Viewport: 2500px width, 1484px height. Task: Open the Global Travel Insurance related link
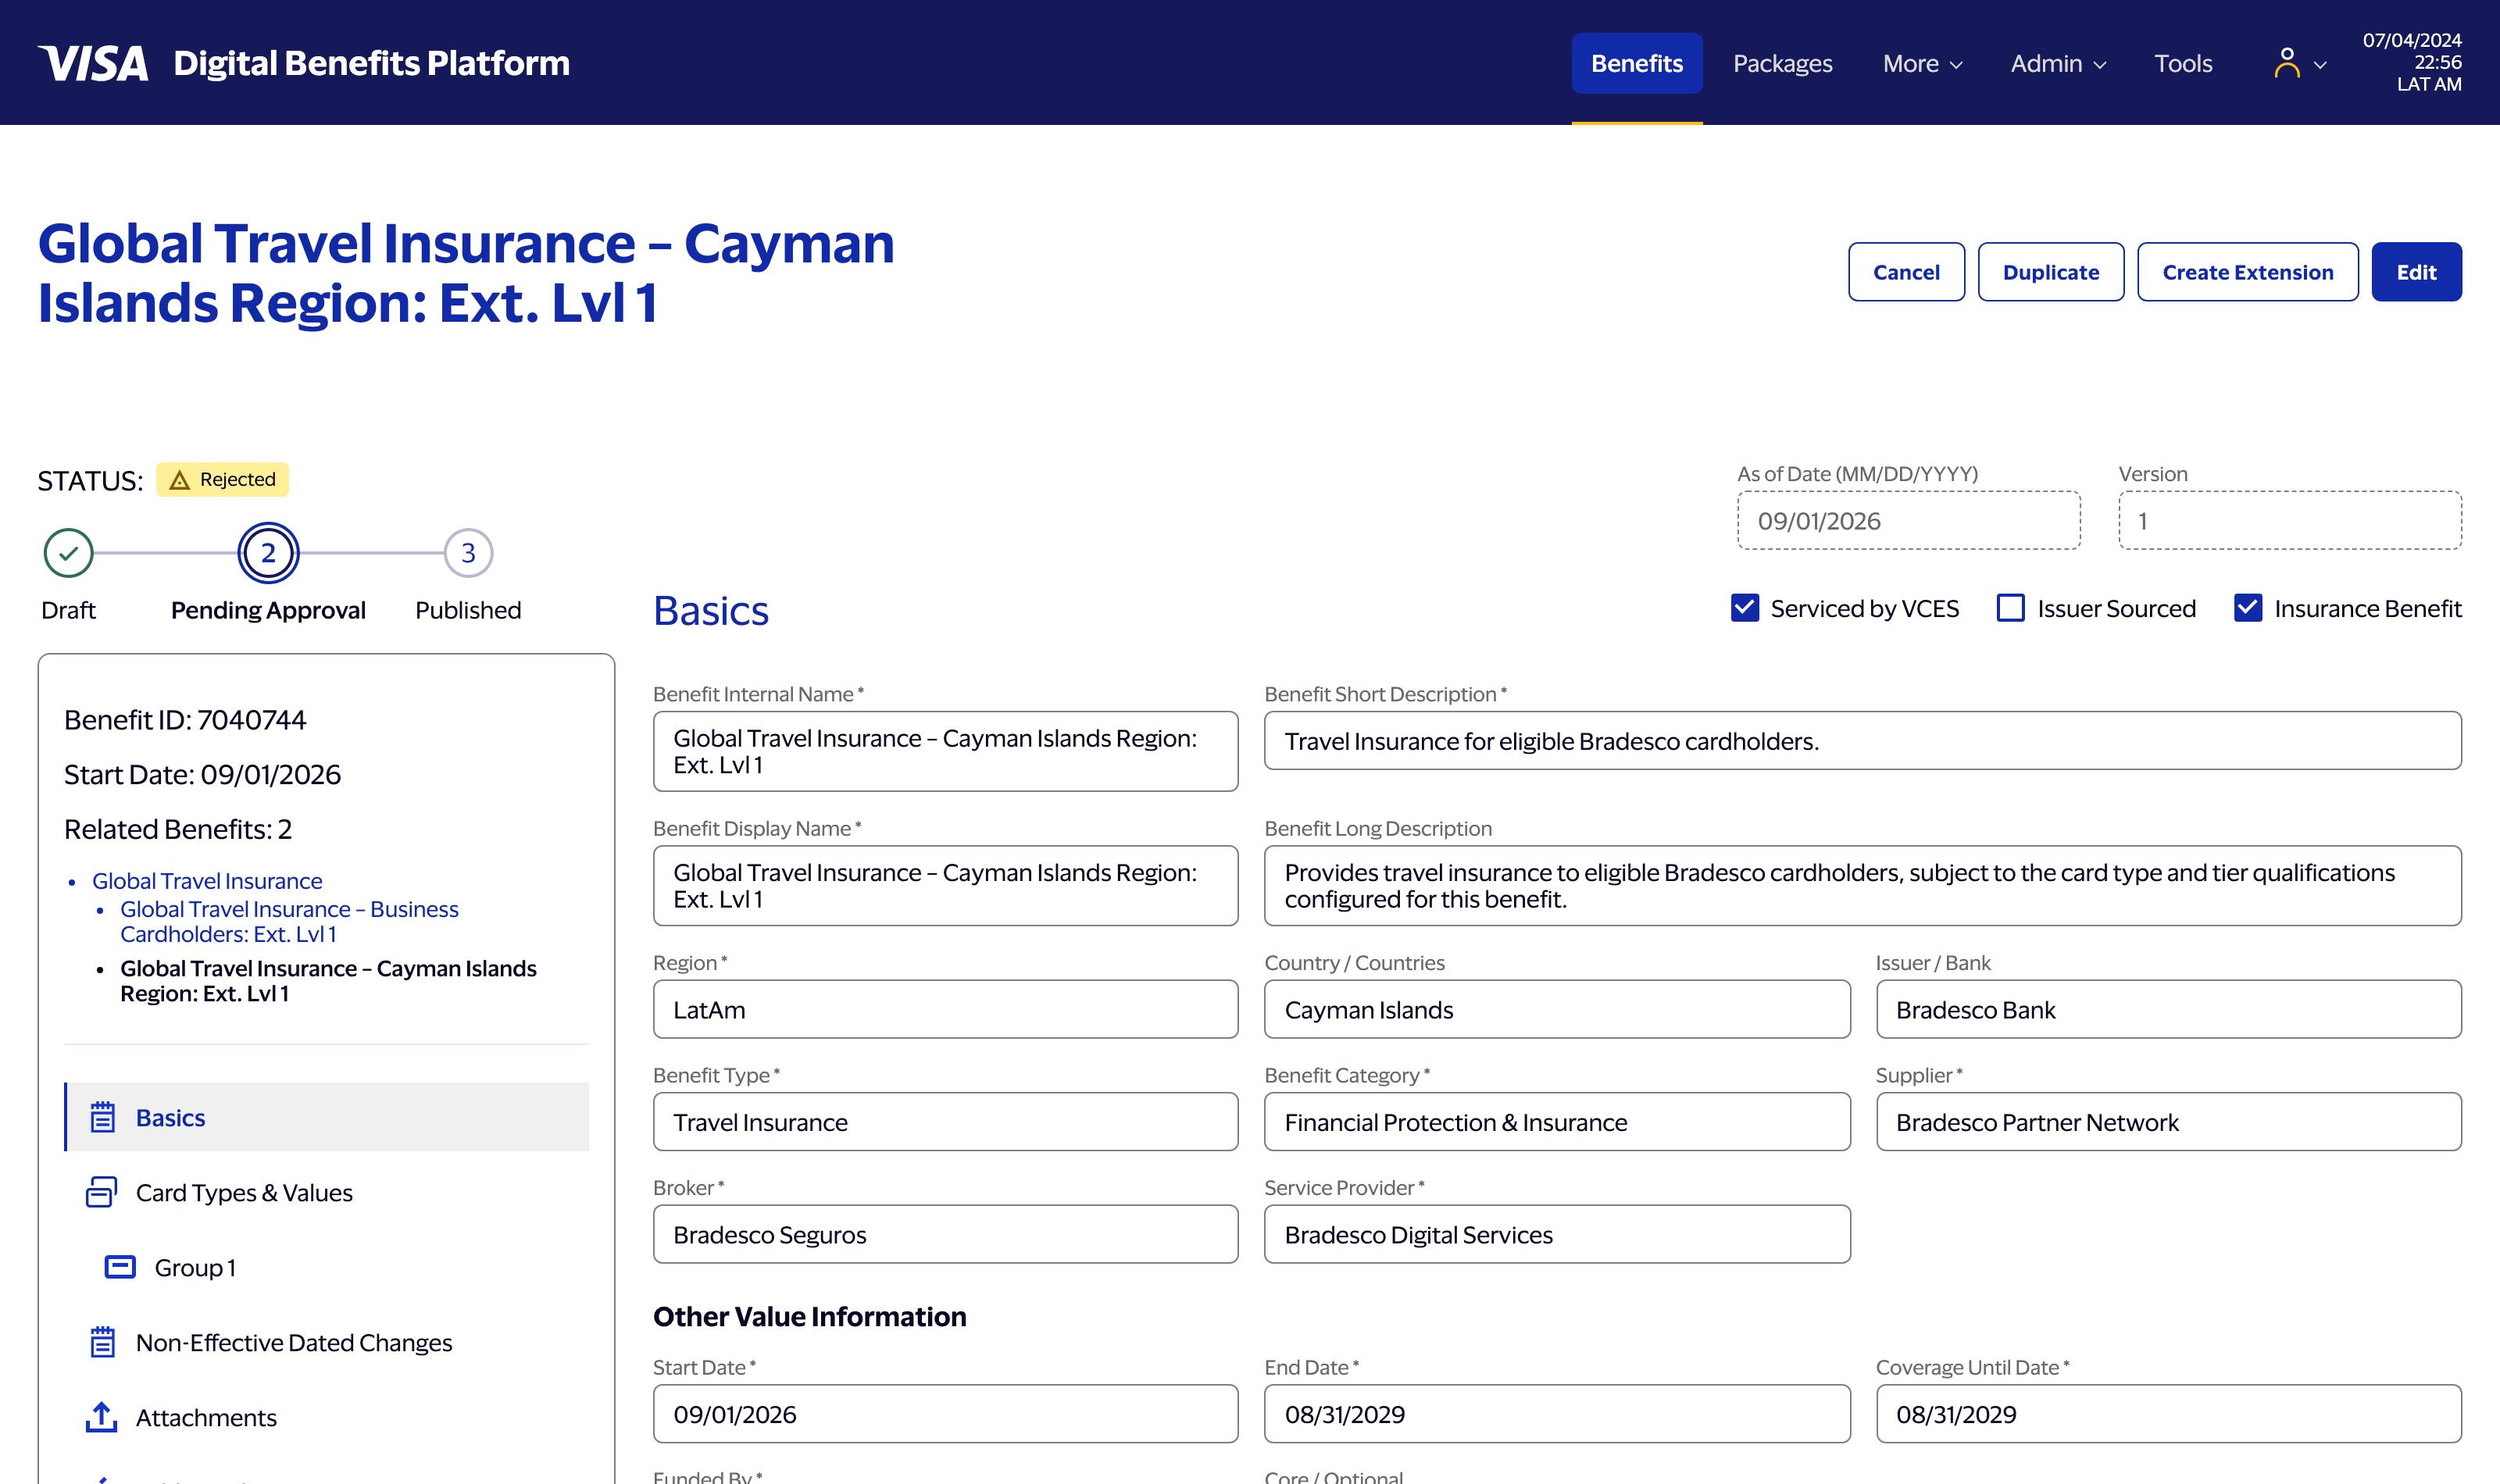(x=207, y=881)
